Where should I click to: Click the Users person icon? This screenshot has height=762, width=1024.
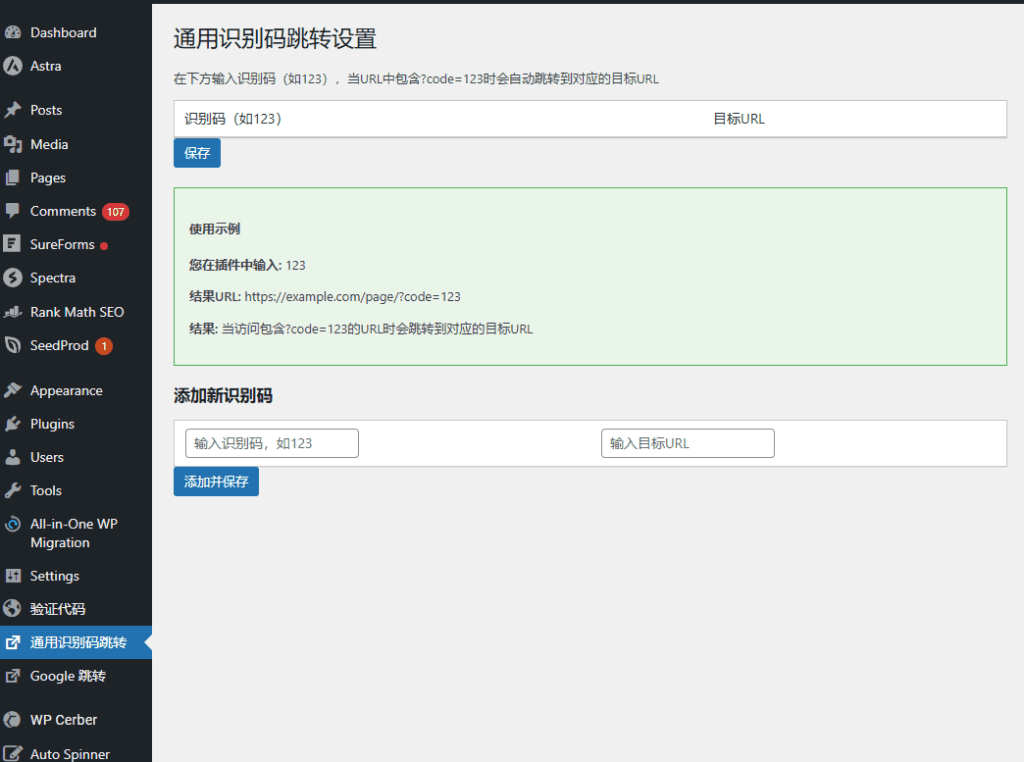coord(12,457)
